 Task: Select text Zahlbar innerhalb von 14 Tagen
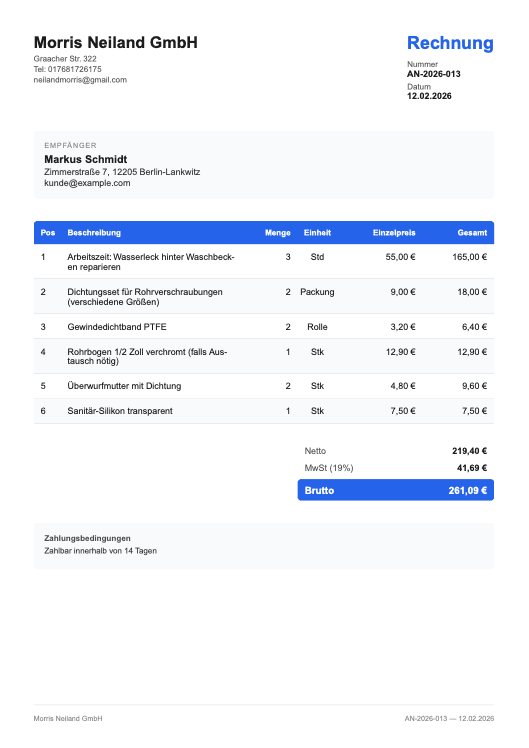click(100, 551)
